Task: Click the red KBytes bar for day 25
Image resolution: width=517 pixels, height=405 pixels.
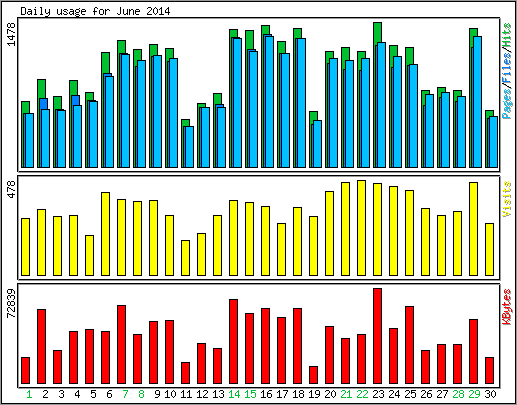Action: [409, 345]
